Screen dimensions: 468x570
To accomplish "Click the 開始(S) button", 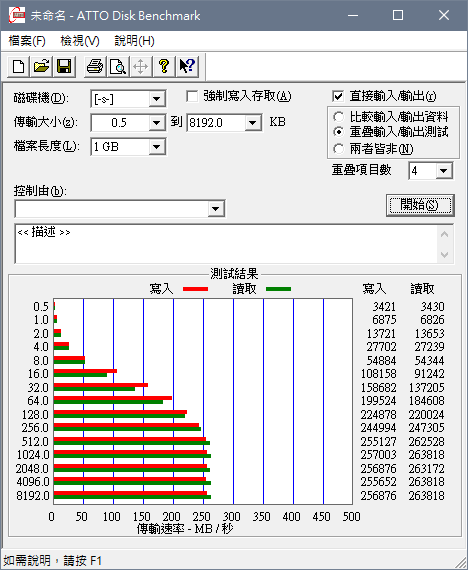I will tap(420, 205).
